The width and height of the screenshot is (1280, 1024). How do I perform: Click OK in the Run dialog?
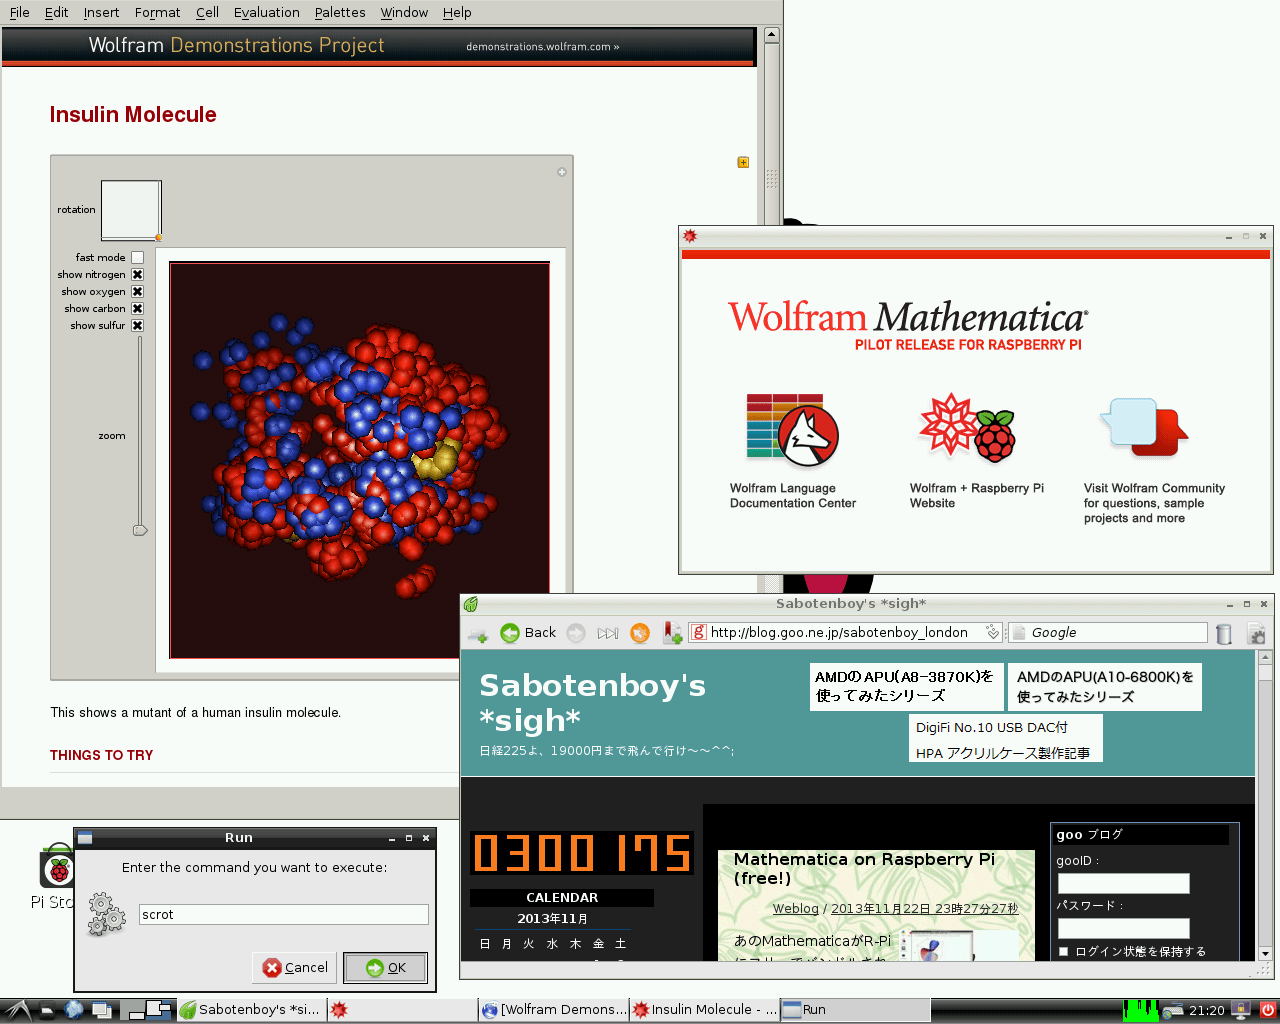386,967
